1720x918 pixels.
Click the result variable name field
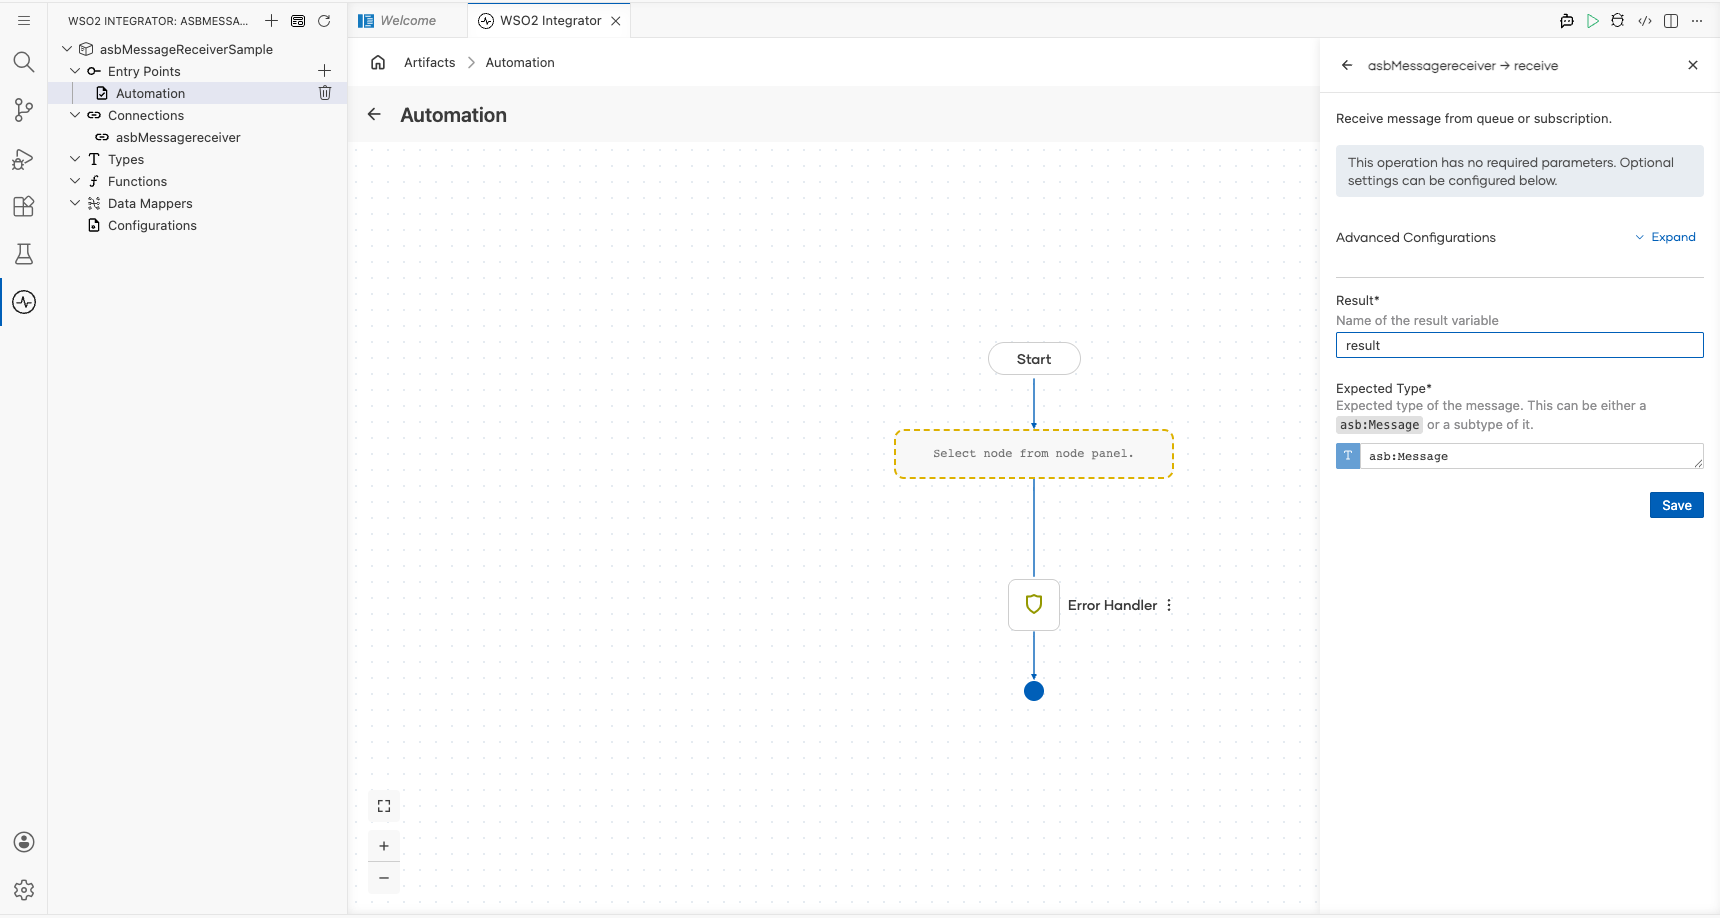pos(1520,345)
